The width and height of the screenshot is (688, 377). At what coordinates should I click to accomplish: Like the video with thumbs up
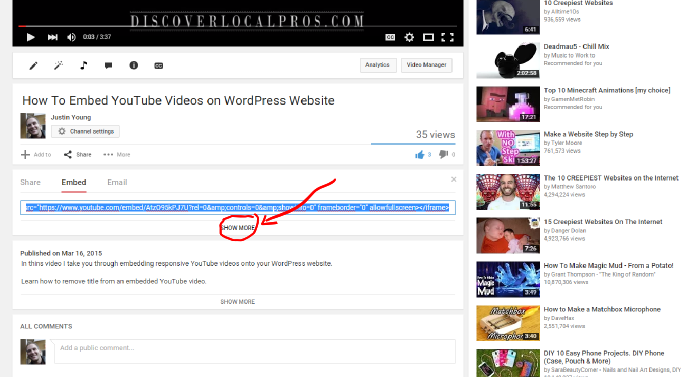click(x=420, y=154)
